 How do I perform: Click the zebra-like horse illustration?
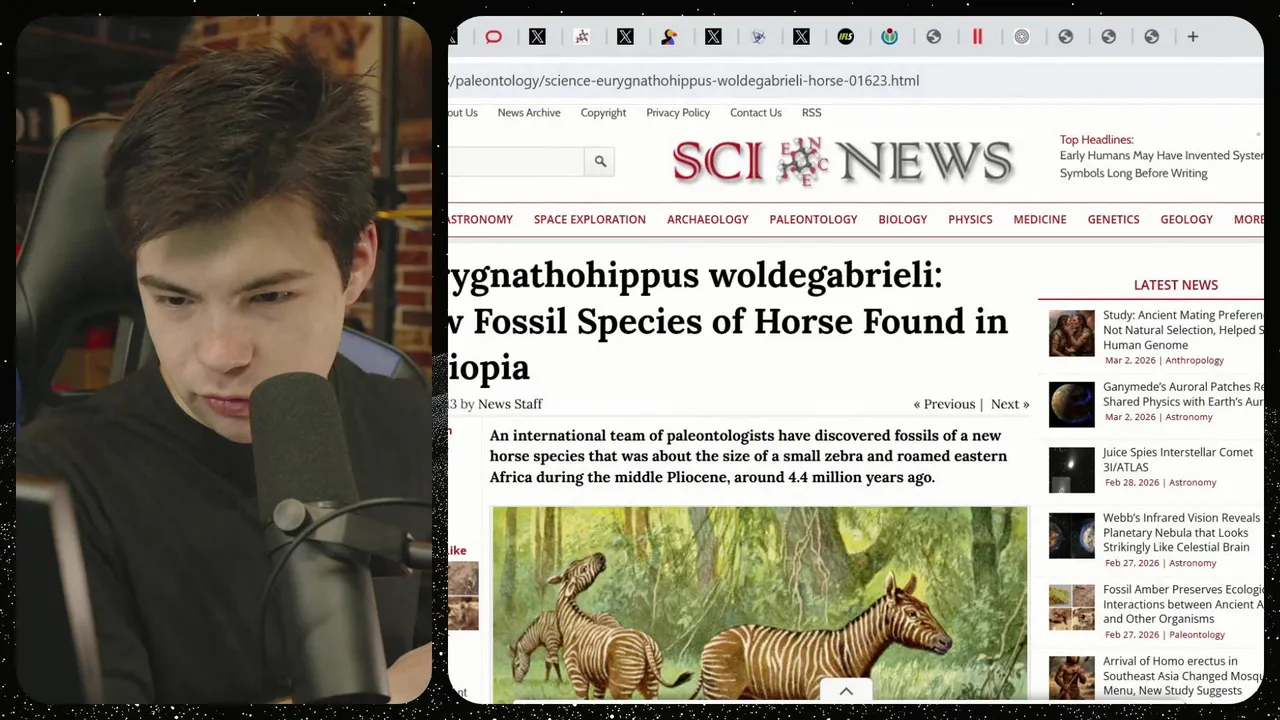759,603
